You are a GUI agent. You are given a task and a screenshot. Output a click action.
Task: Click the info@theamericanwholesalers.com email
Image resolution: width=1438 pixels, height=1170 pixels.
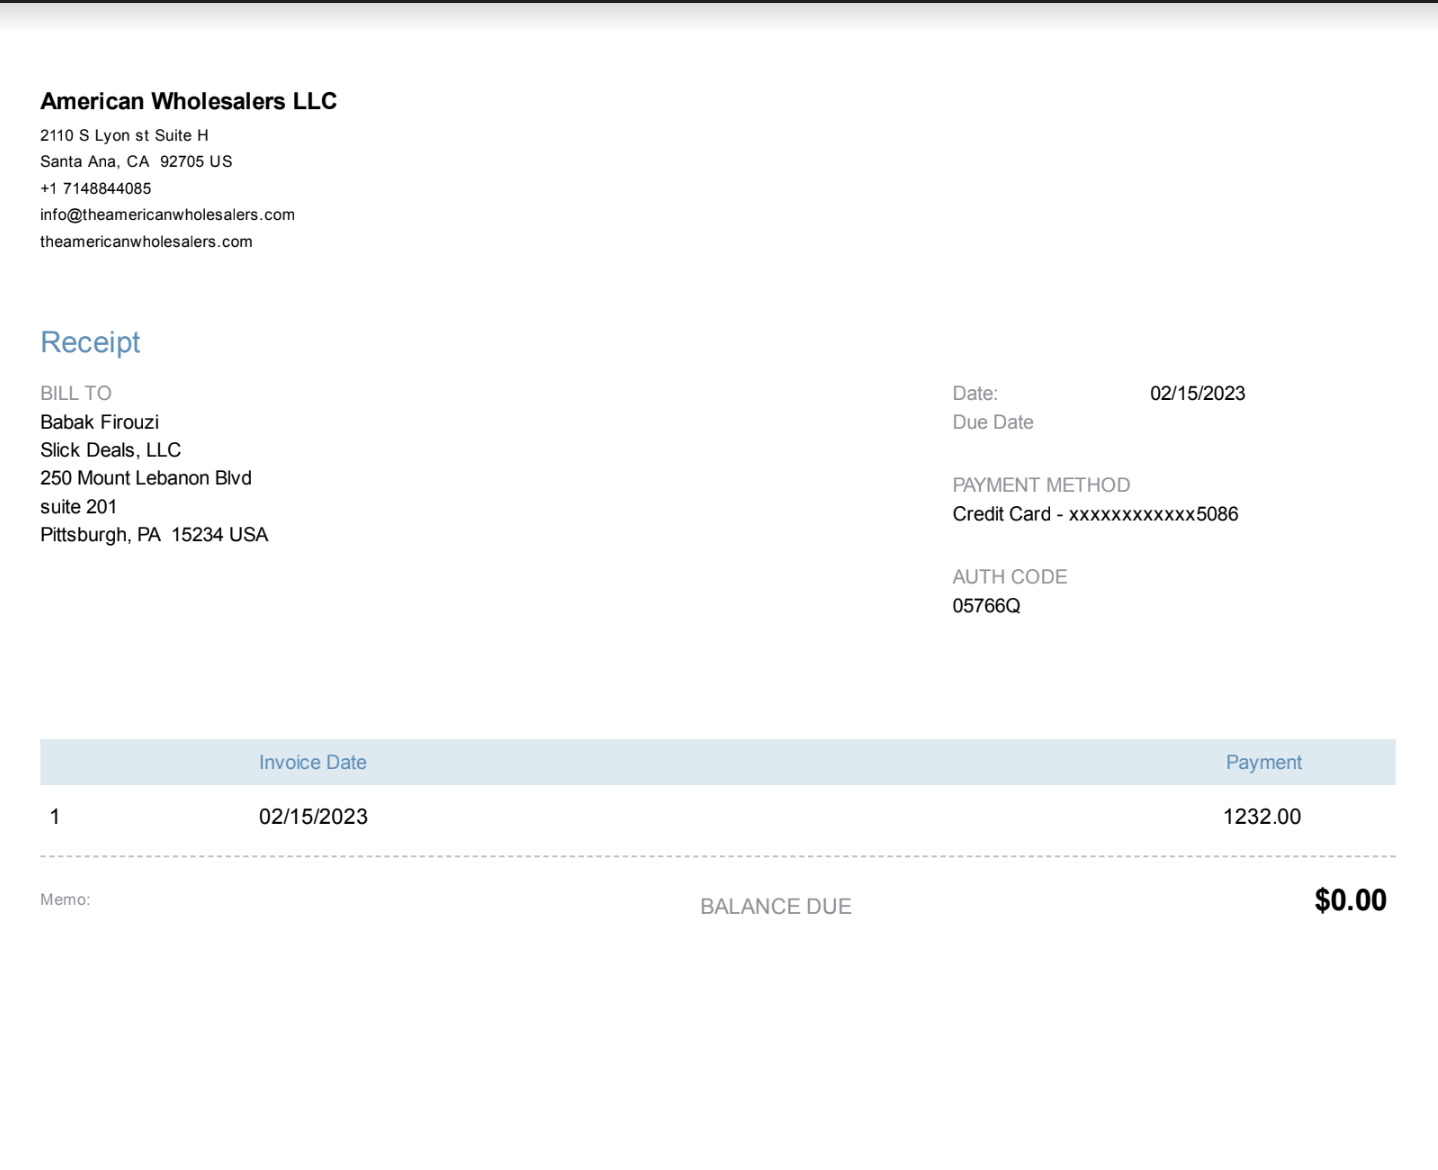tap(167, 214)
